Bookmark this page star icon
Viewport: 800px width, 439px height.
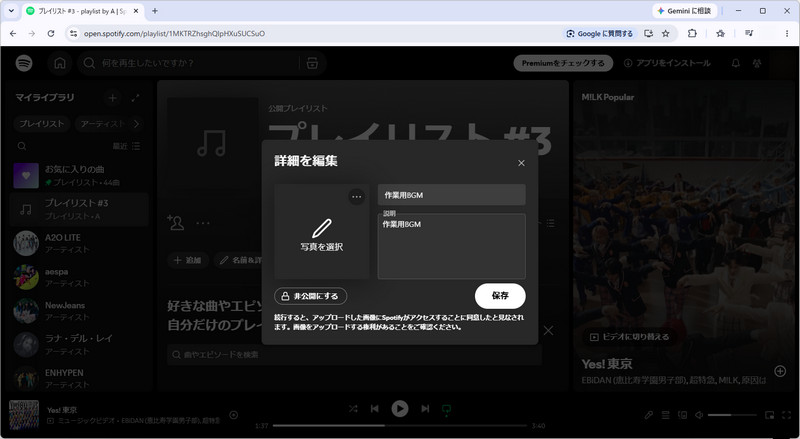(x=665, y=34)
